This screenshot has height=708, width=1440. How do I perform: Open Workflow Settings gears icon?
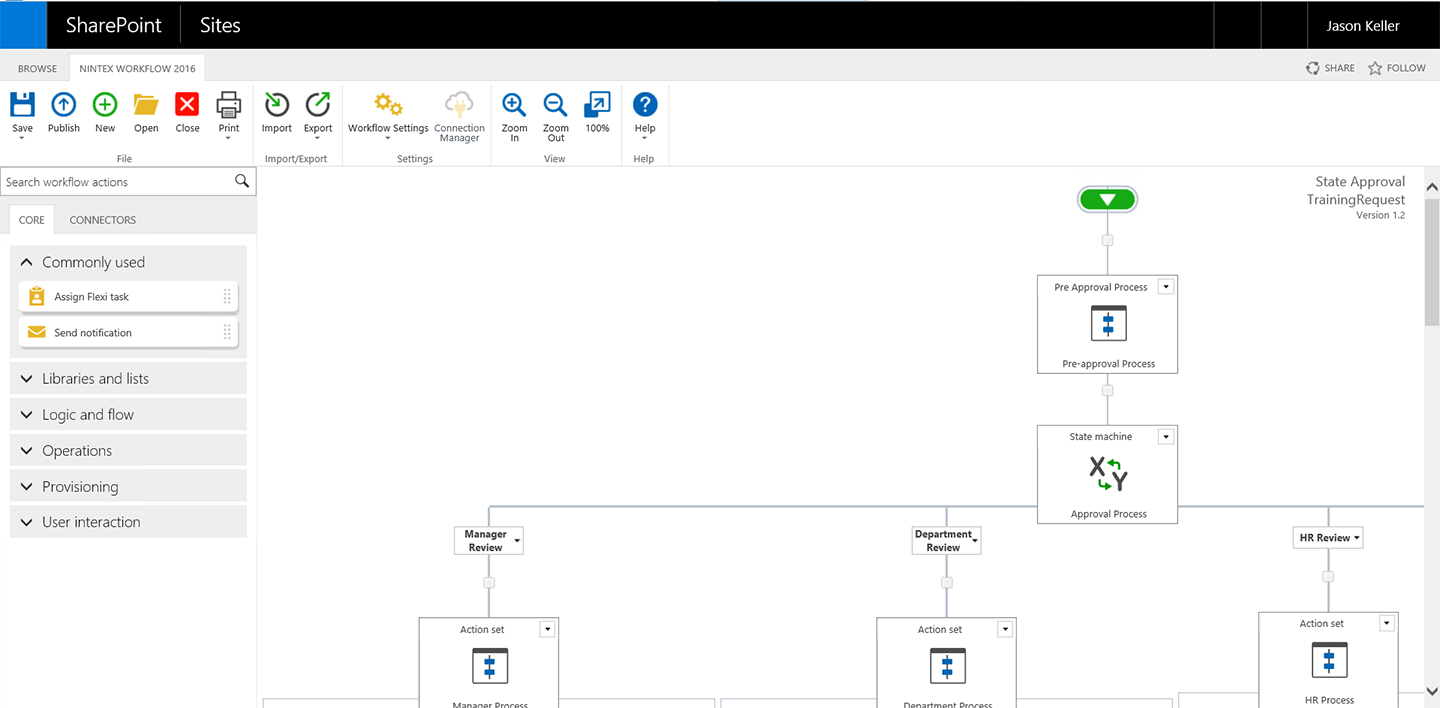tap(388, 104)
